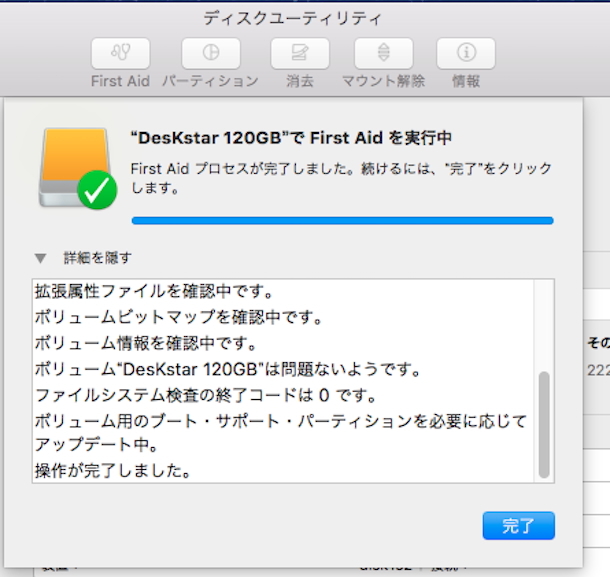Open the 情報 info toolbar button
610x577 pixels.
[x=466, y=53]
